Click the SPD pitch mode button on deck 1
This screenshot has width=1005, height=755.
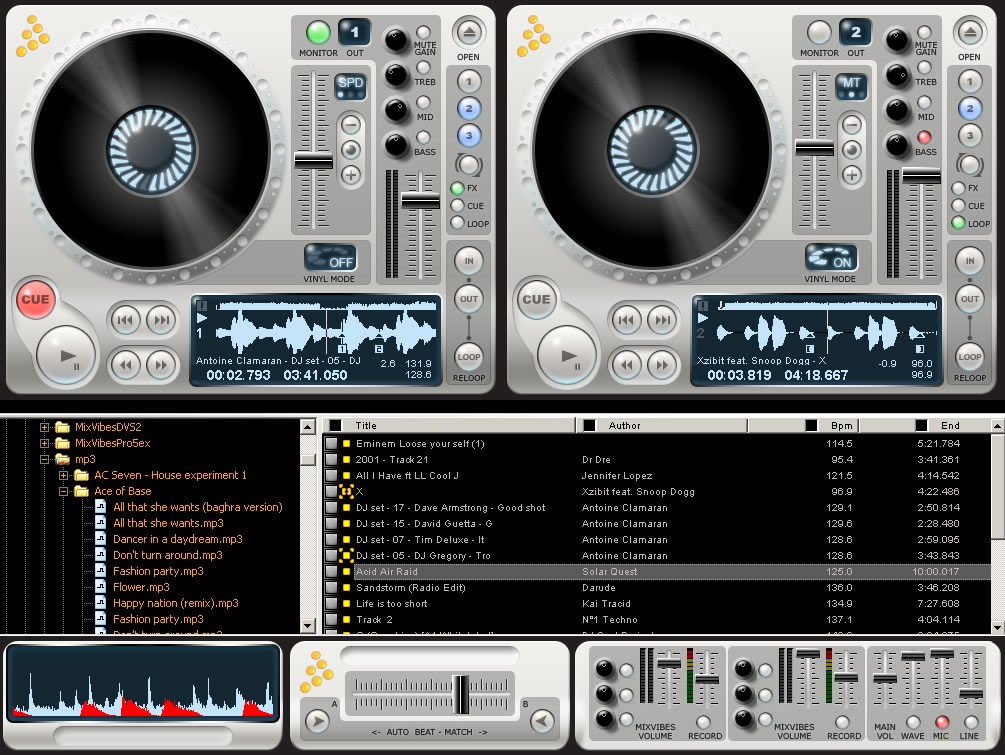tap(351, 86)
